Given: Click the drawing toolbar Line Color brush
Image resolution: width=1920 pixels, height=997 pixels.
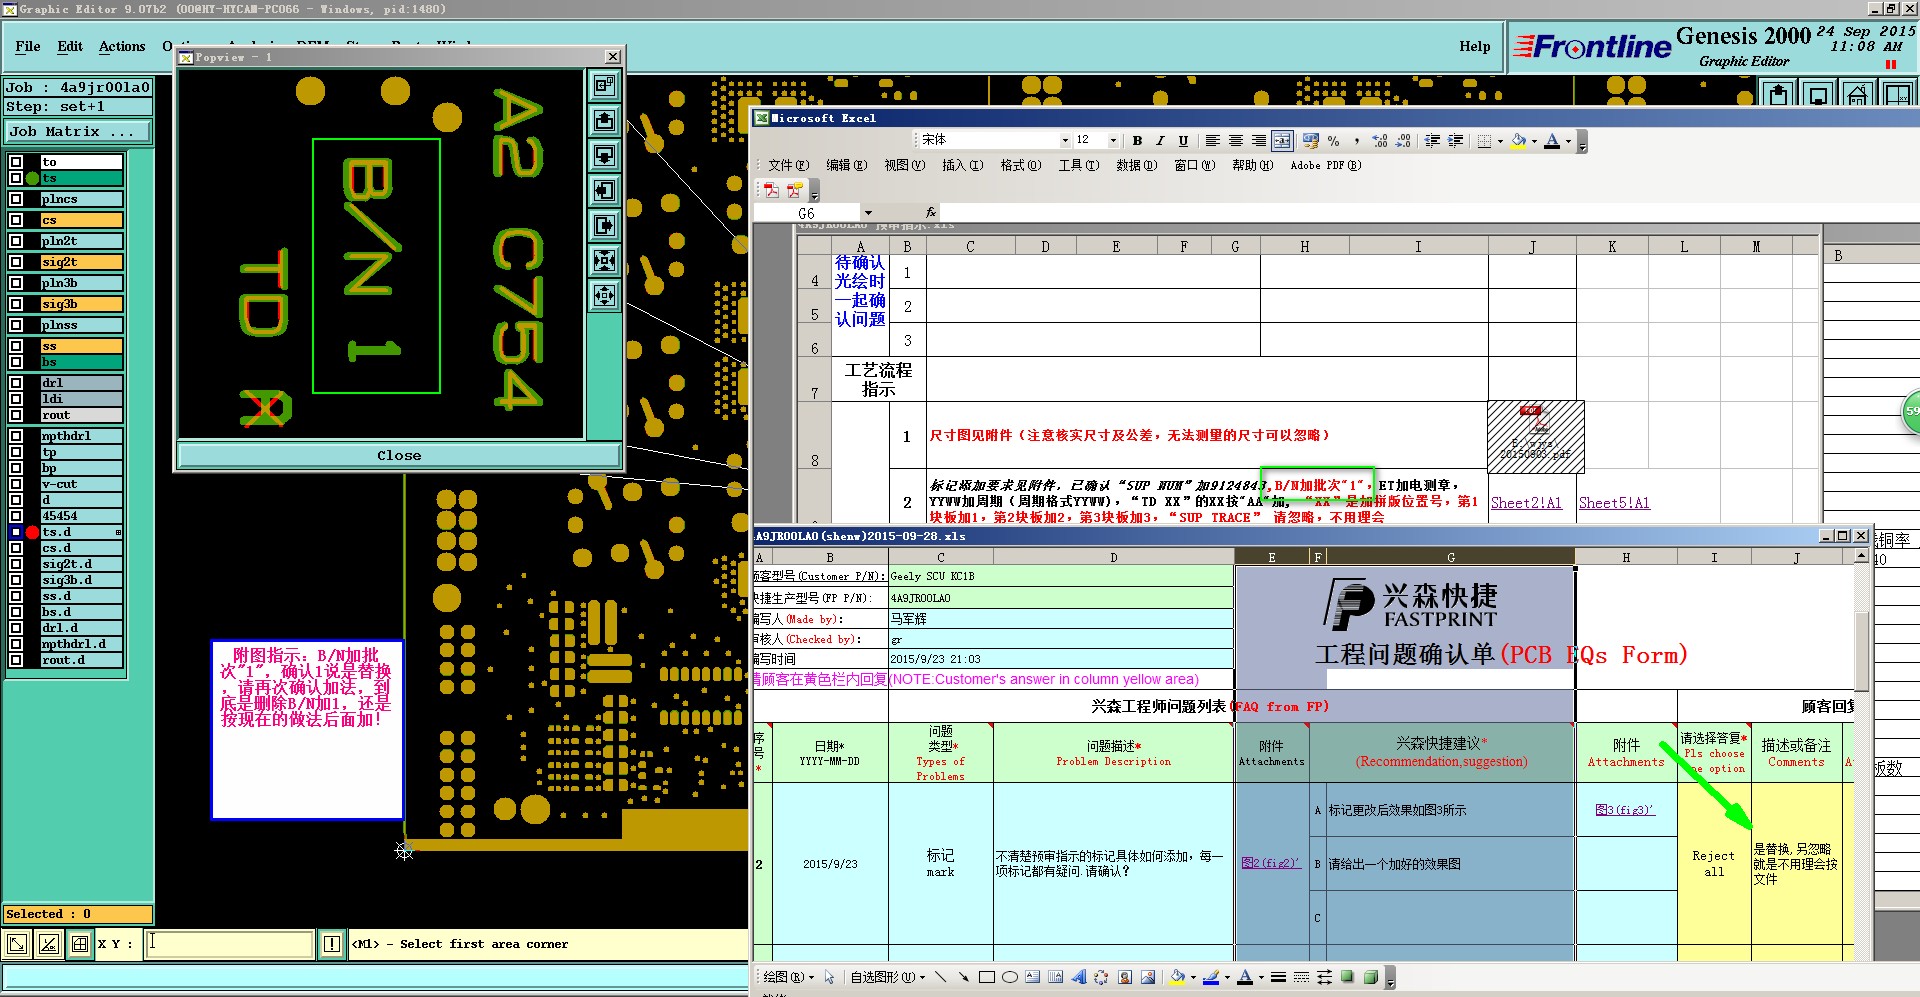Looking at the screenshot, I should coord(1210,977).
